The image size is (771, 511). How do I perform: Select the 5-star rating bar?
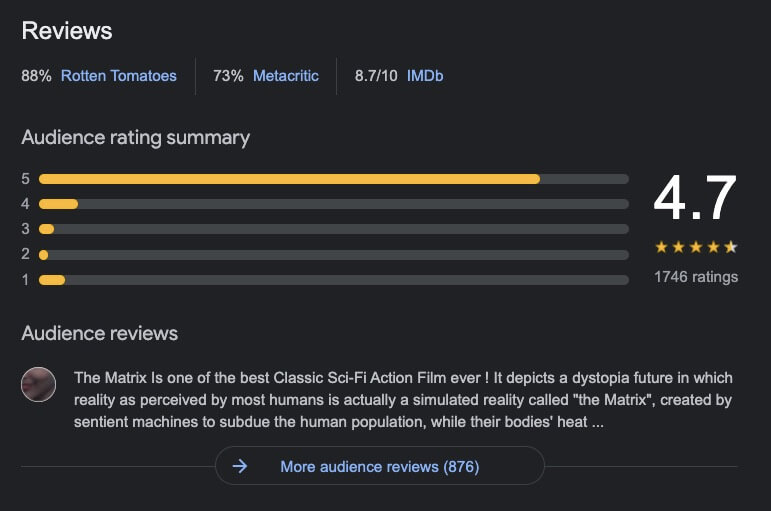[x=334, y=179]
